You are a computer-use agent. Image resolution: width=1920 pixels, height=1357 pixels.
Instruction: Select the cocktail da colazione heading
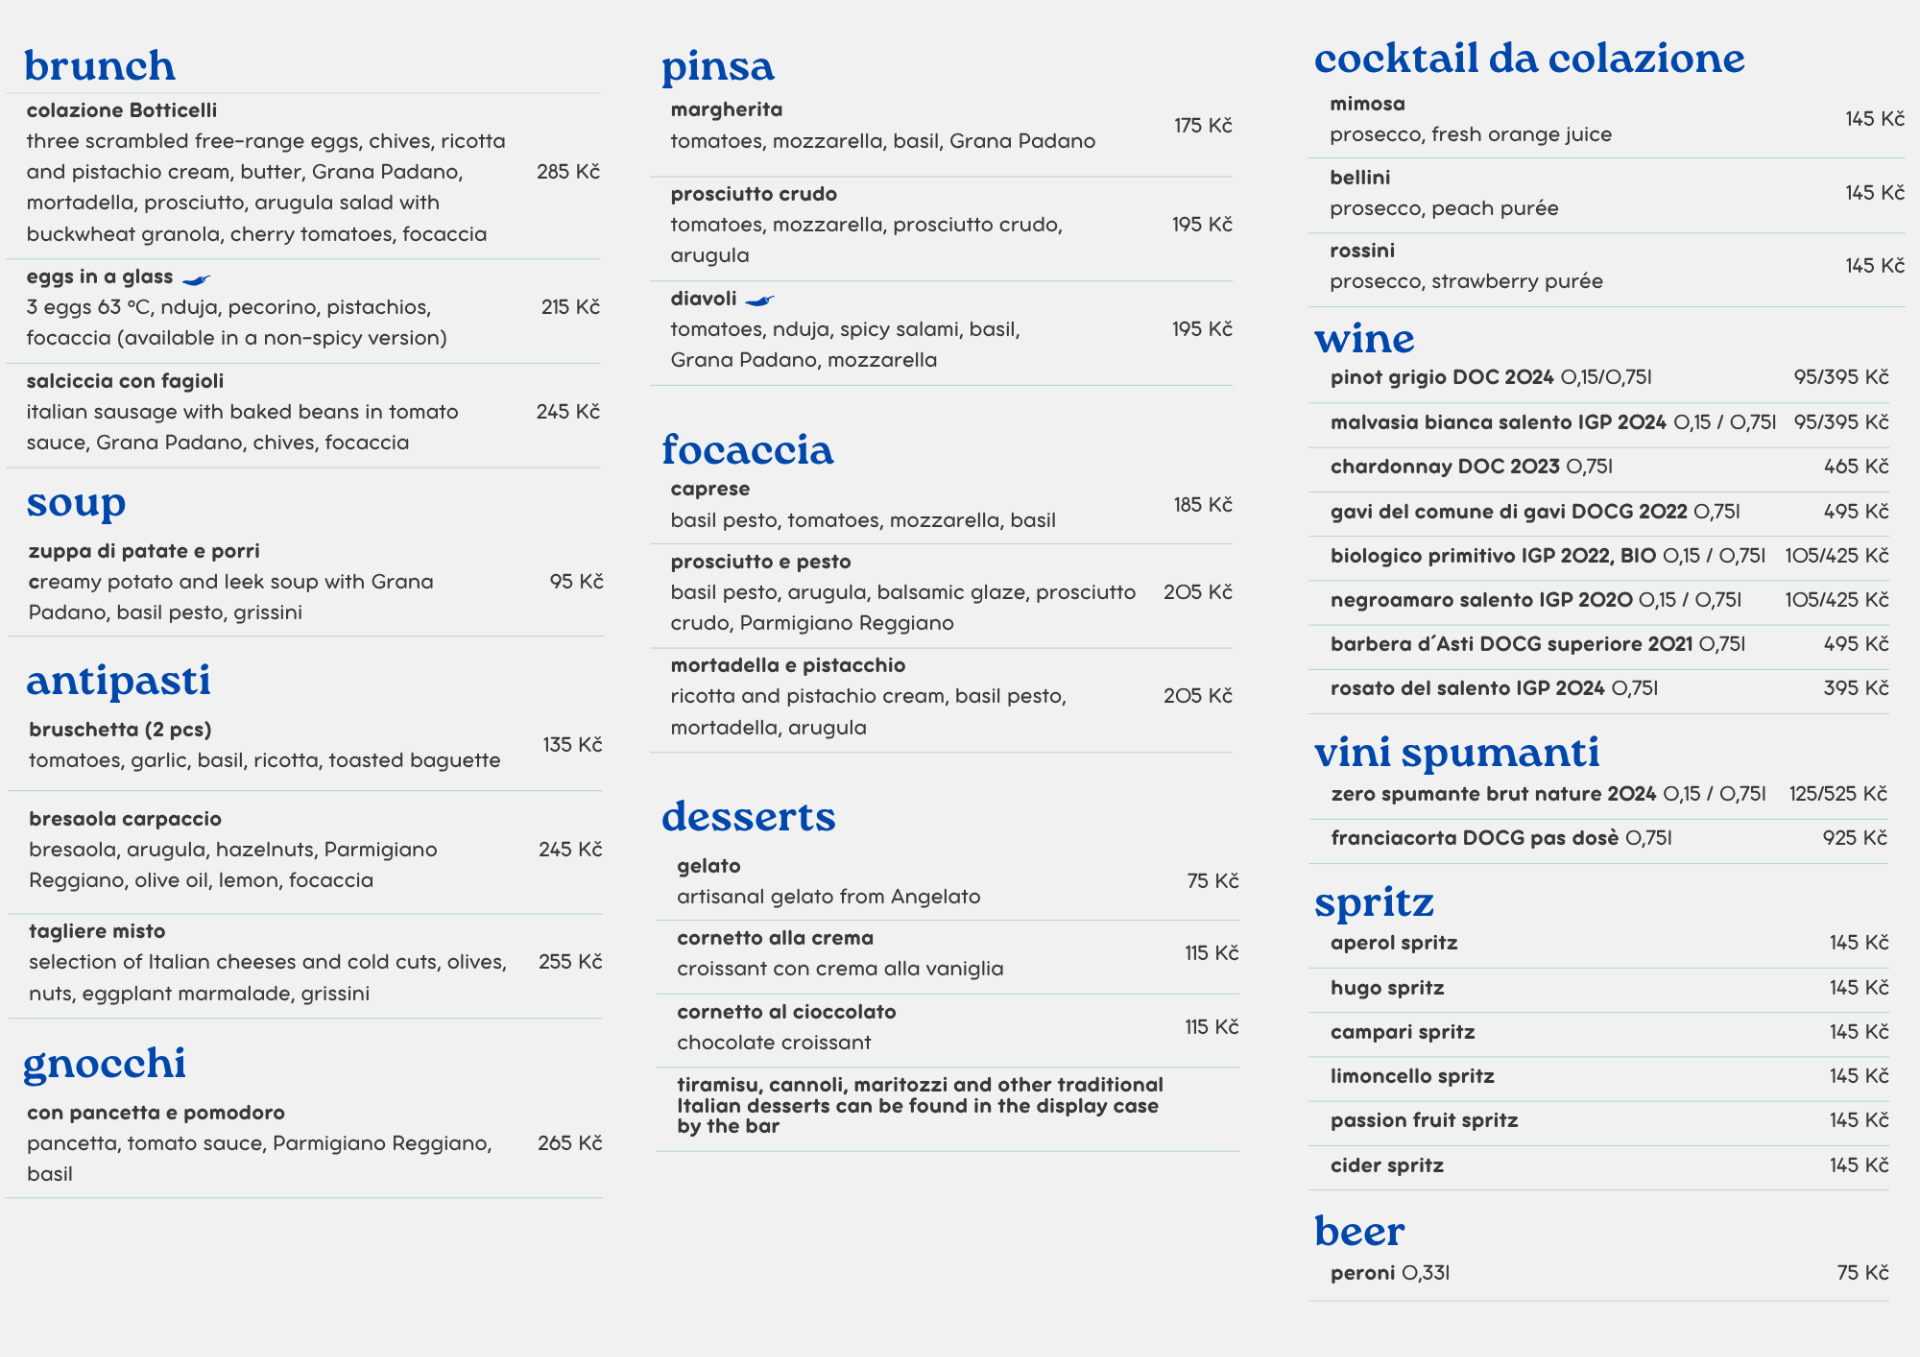click(x=1528, y=58)
